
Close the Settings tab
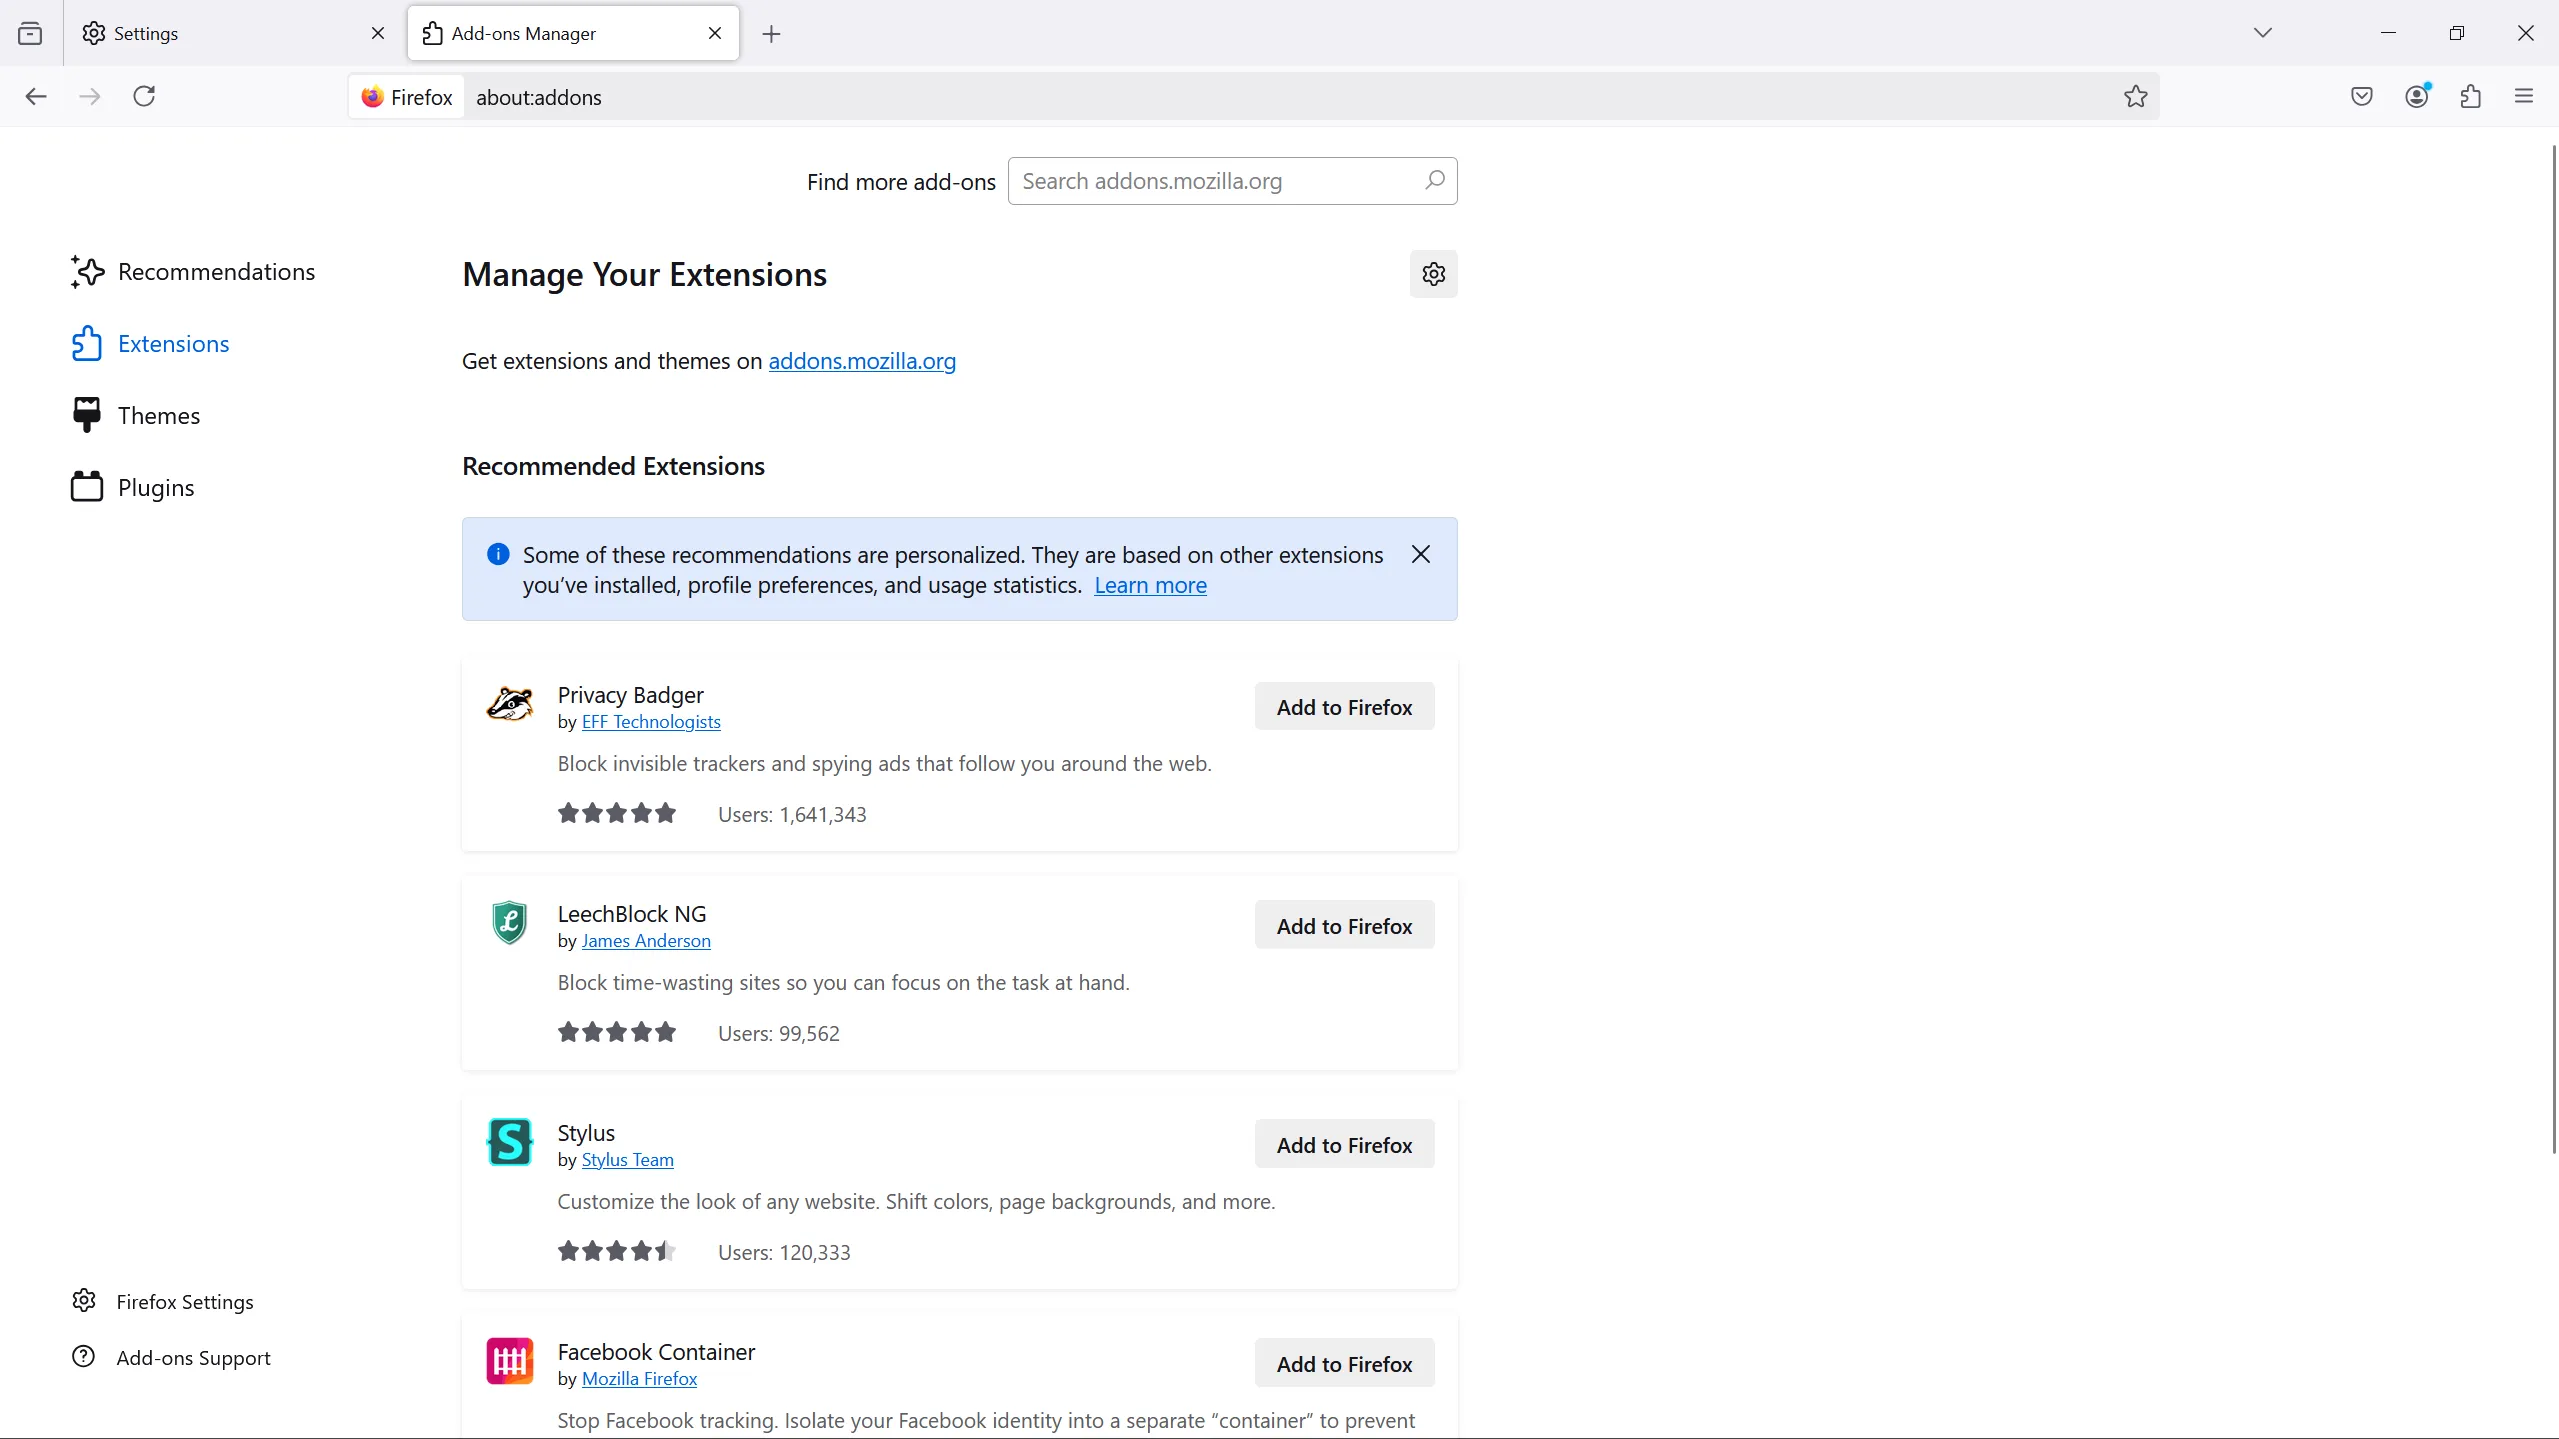pos(378,34)
